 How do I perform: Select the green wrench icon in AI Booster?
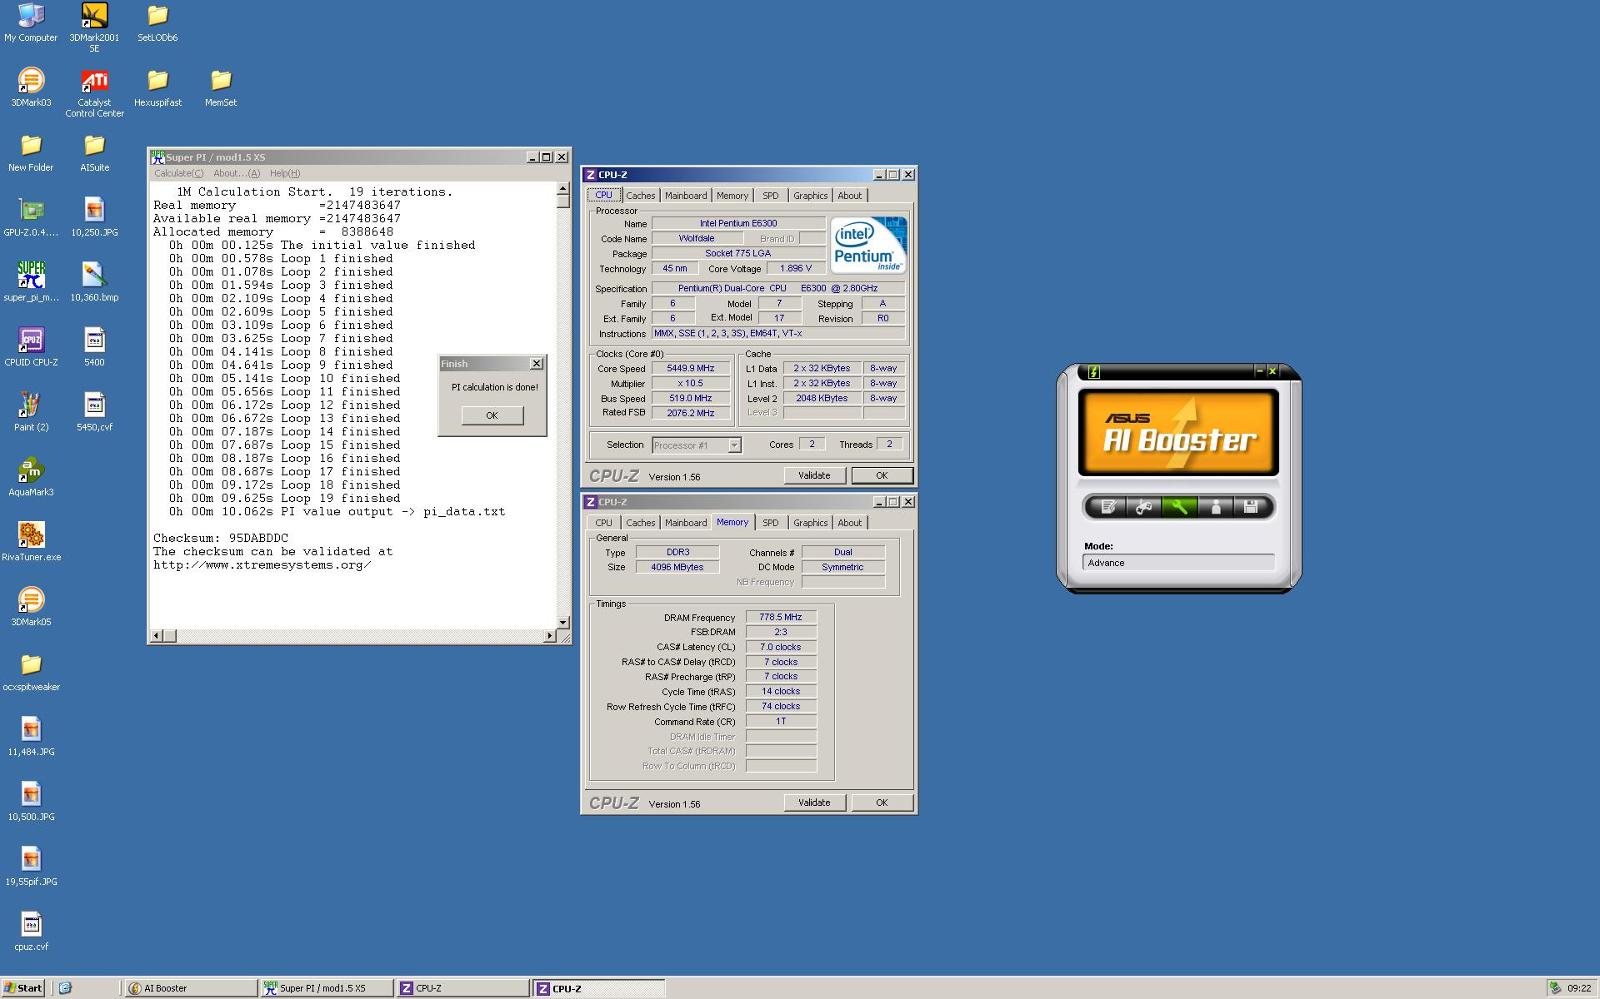[x=1180, y=507]
